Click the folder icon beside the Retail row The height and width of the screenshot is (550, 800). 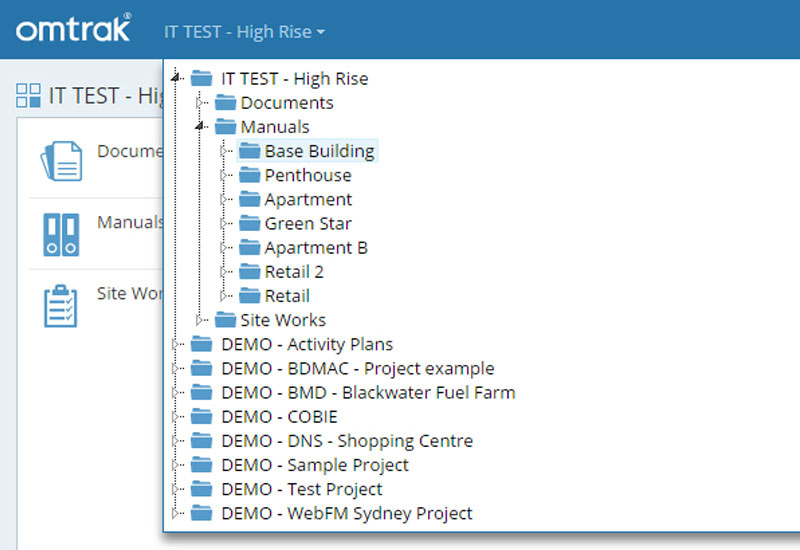[x=249, y=295]
